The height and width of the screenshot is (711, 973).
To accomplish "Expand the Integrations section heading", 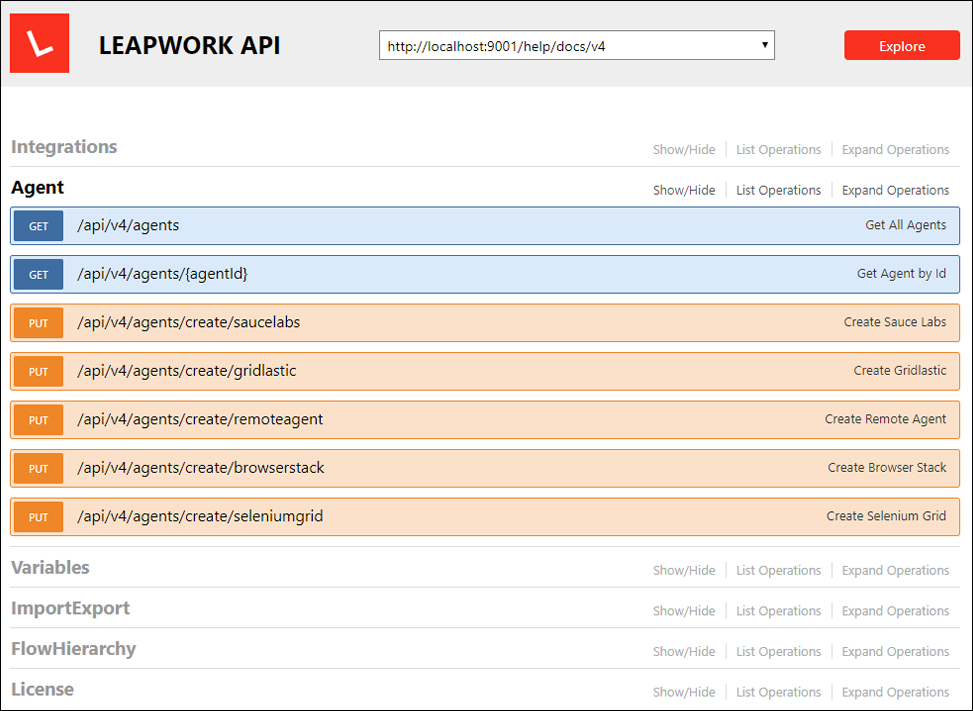I will 64,147.
